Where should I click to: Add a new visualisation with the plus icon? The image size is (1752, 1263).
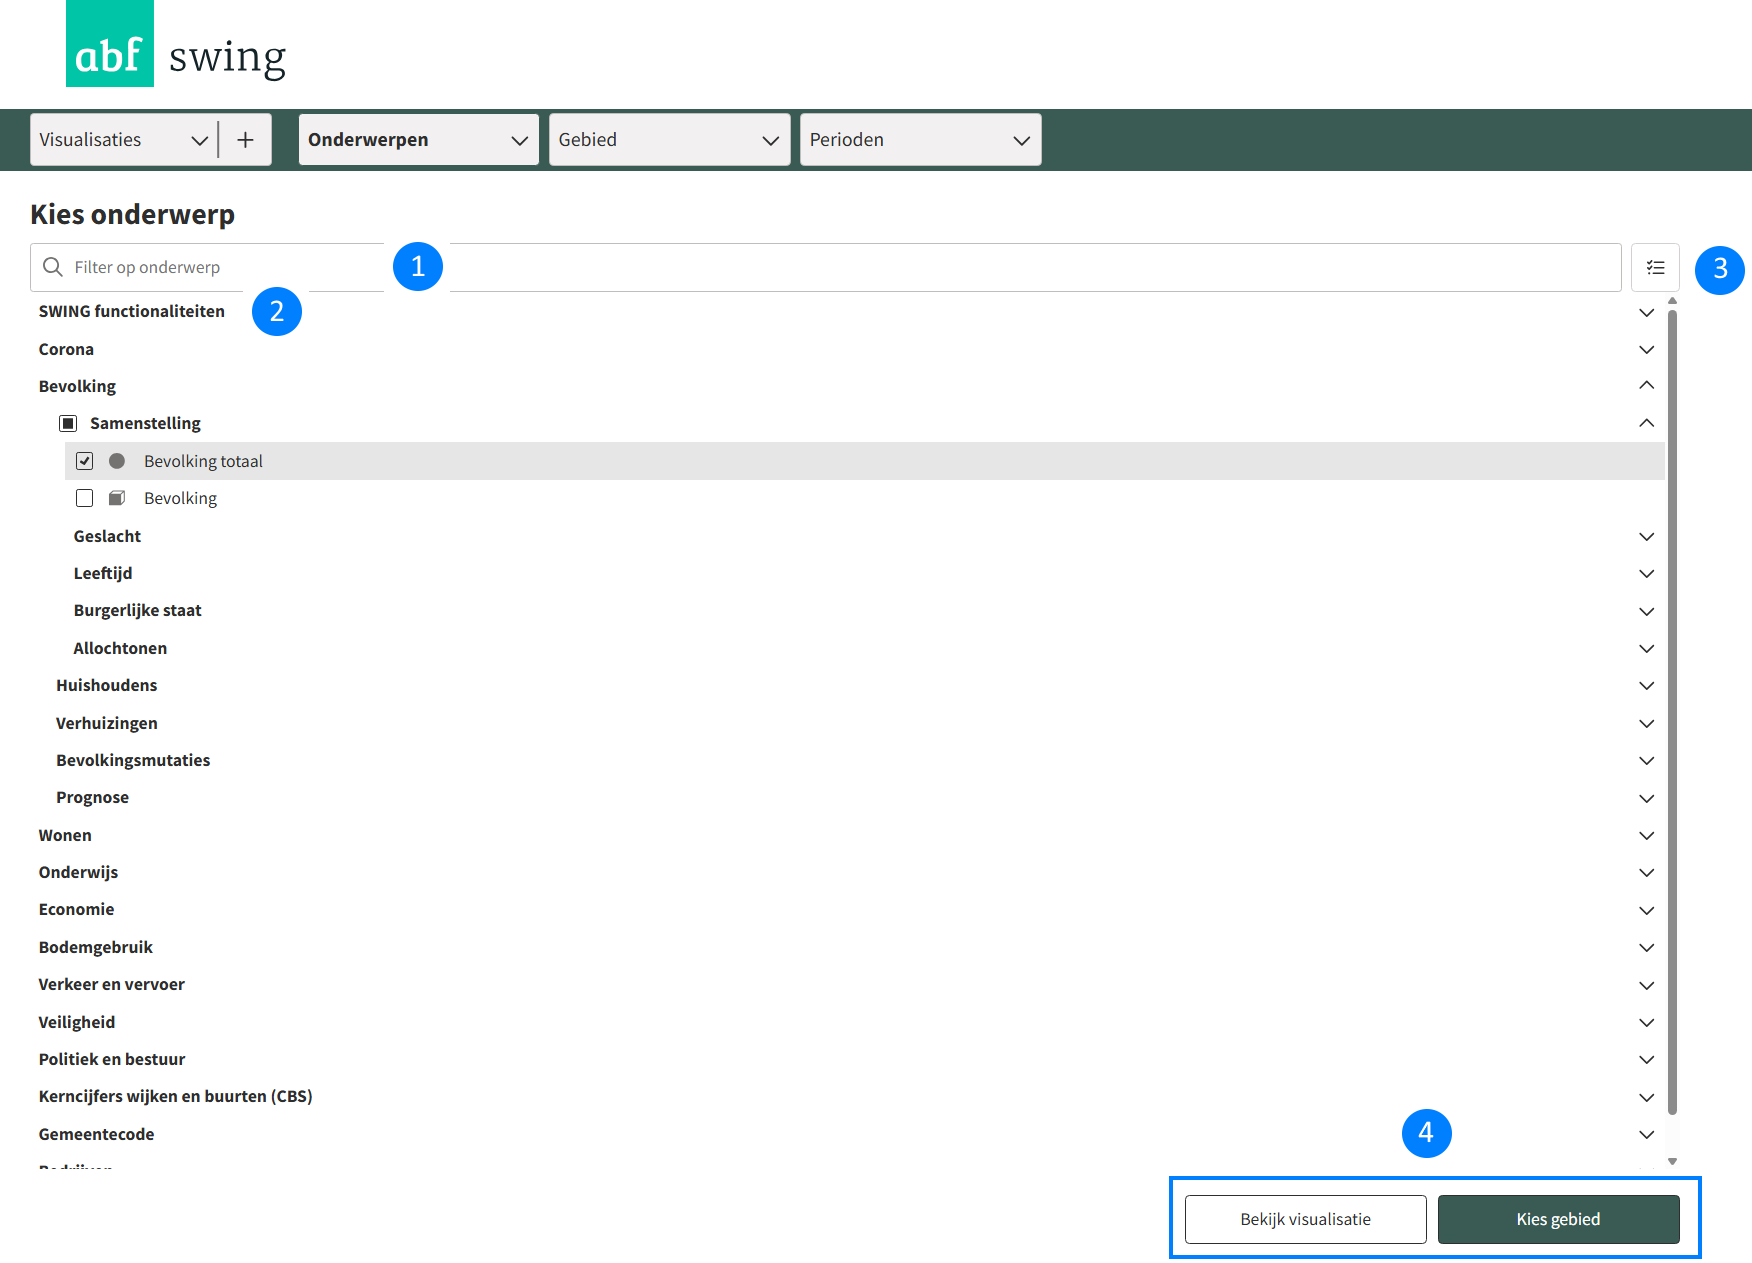pyautogui.click(x=245, y=140)
